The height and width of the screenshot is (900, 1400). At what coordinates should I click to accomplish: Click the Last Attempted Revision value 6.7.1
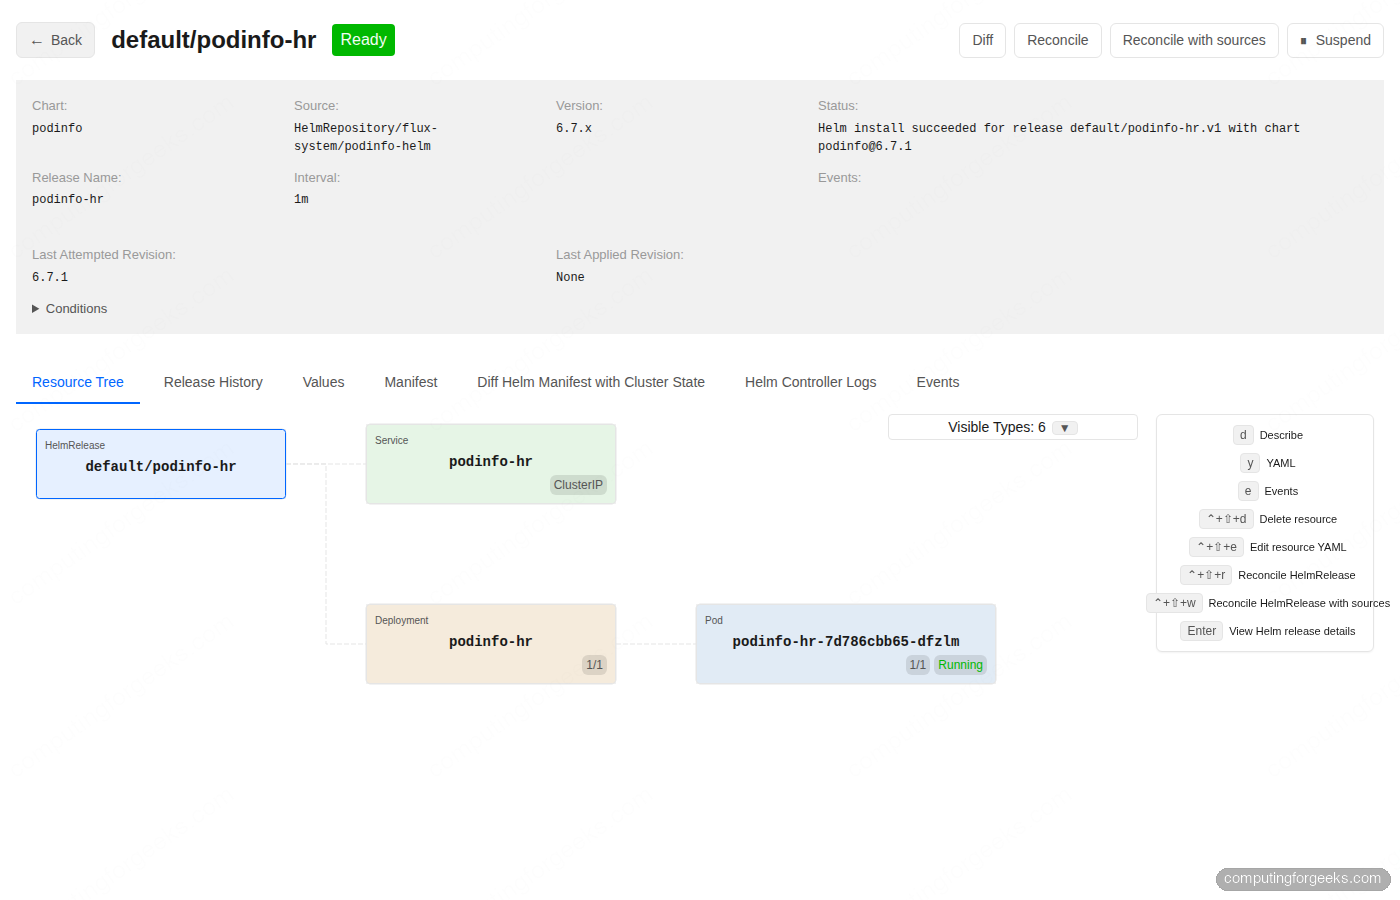click(x=50, y=277)
